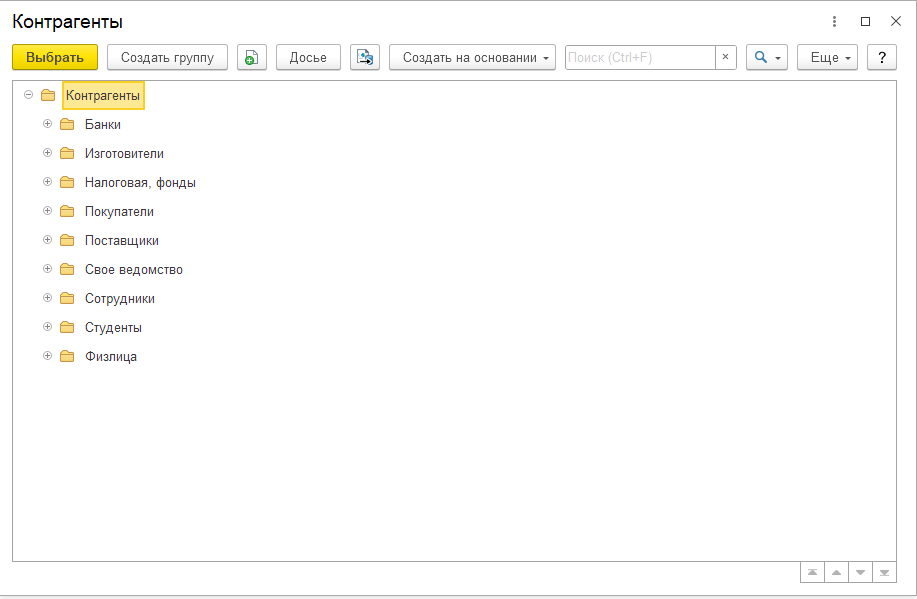Viewport: 917px width, 599px height.
Task: Click the Сотрудники folder icon
Action: [x=67, y=298]
